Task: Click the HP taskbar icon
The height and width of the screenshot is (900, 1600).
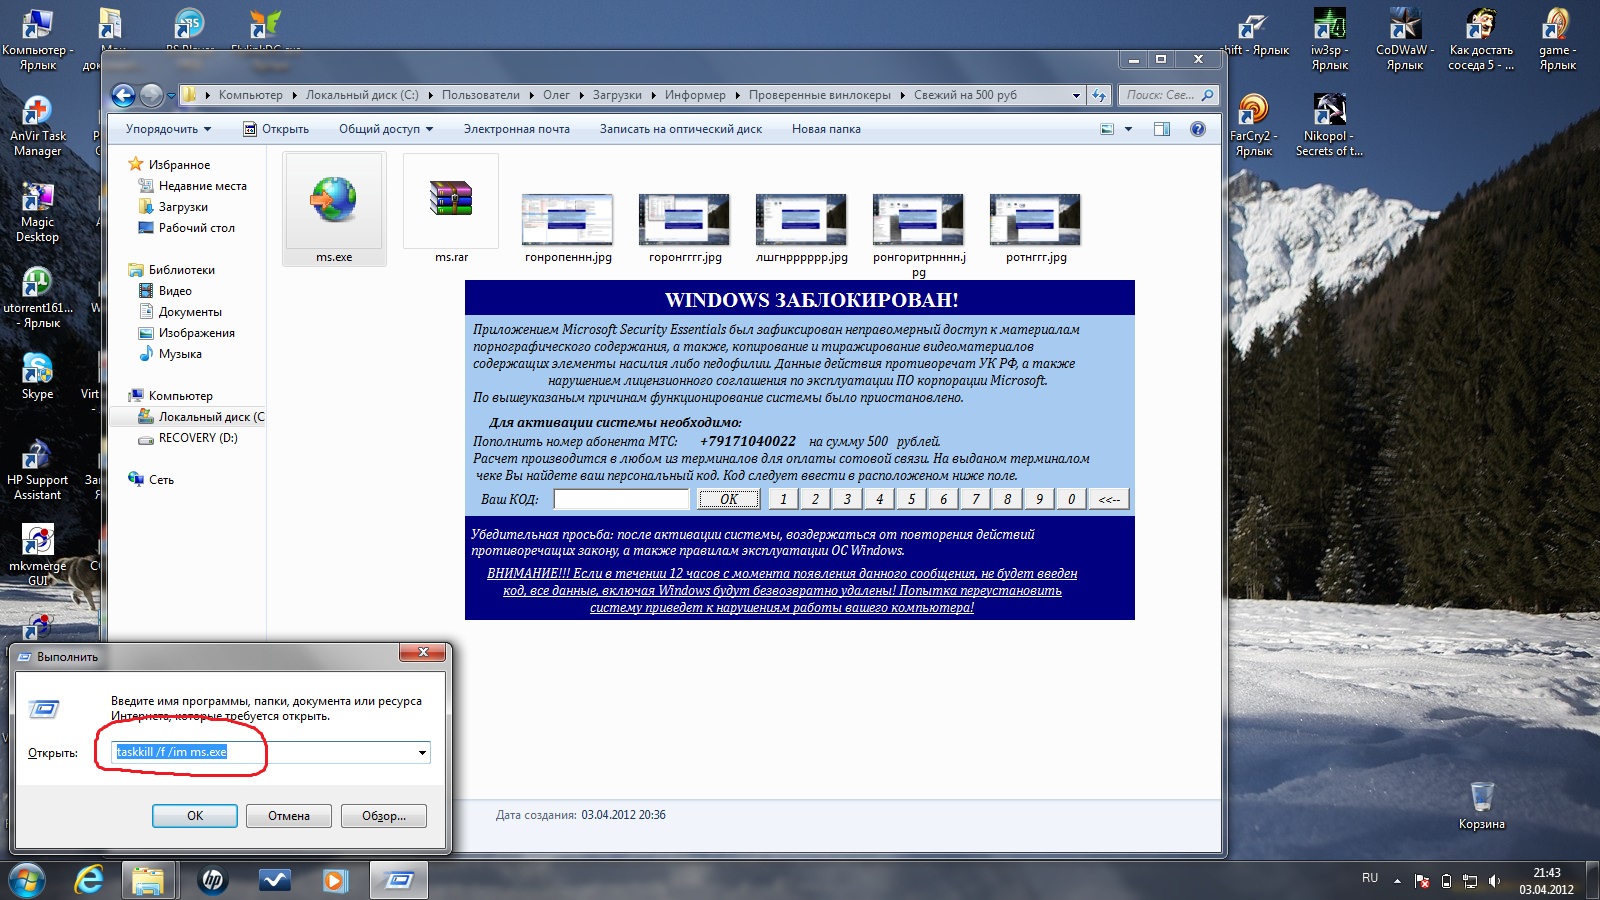Action: point(212,880)
